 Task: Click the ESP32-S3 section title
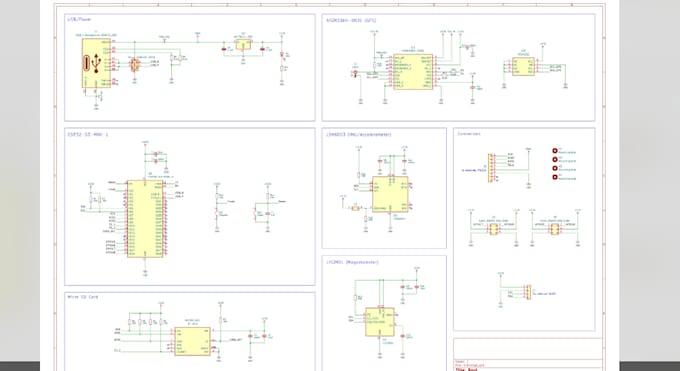pyautogui.click(x=88, y=135)
